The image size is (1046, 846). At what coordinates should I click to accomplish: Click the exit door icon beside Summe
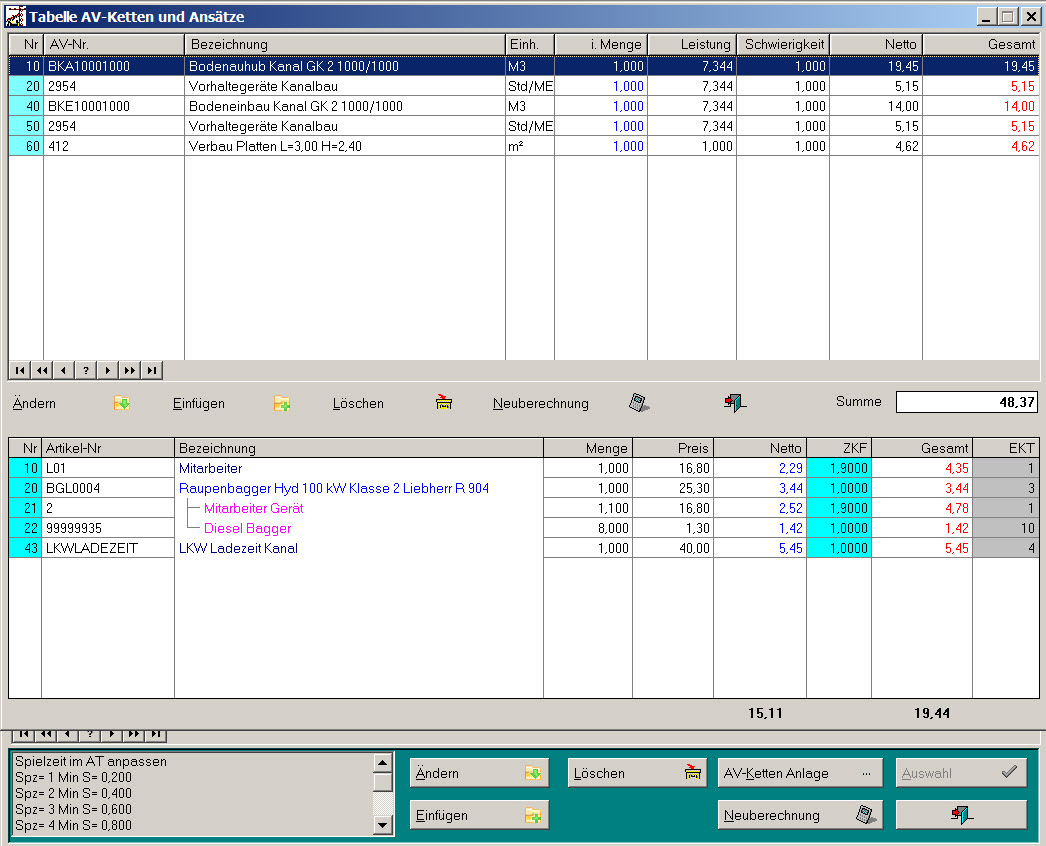(735, 404)
